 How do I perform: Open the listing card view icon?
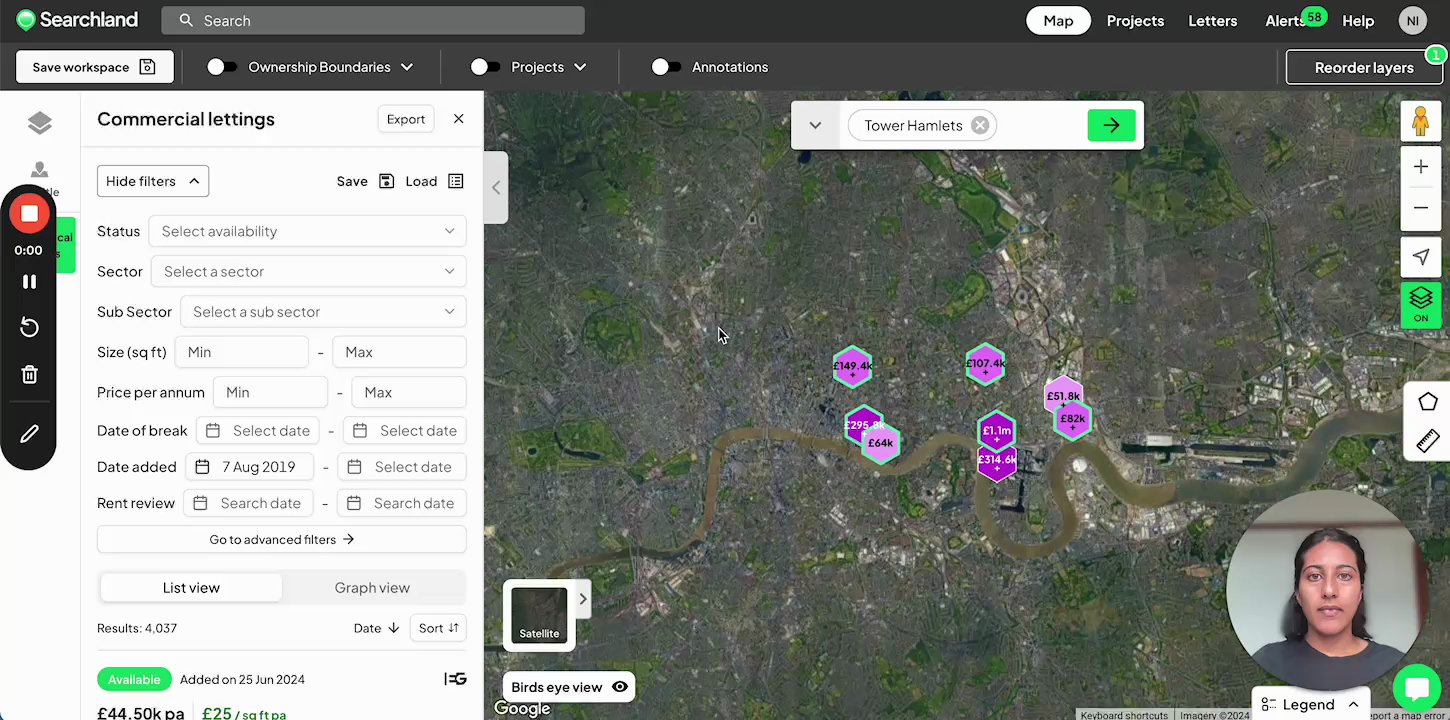pos(455,679)
